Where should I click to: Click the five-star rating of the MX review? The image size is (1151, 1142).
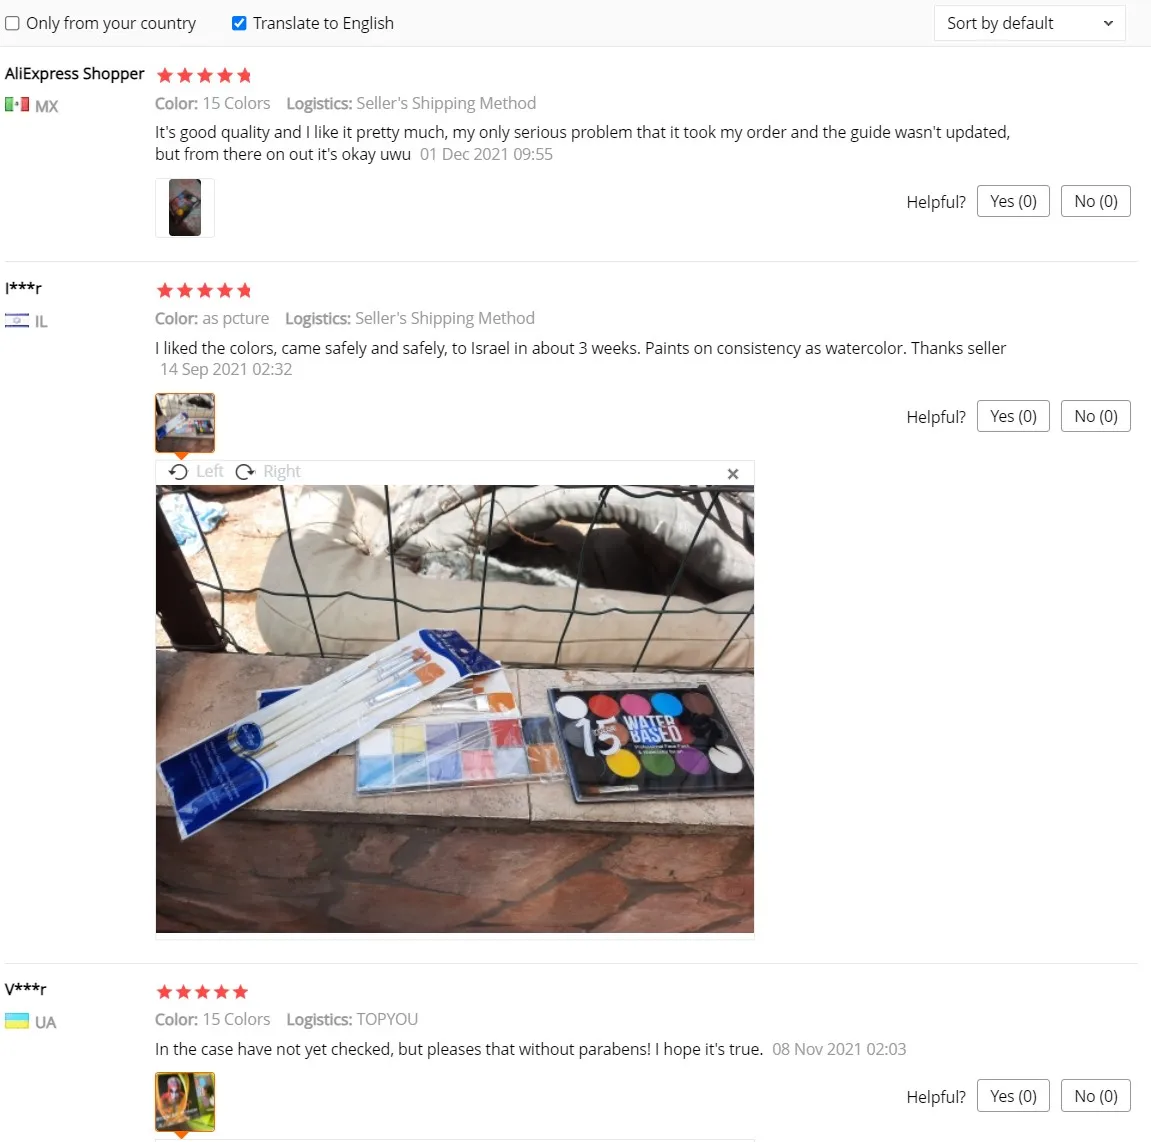(204, 75)
